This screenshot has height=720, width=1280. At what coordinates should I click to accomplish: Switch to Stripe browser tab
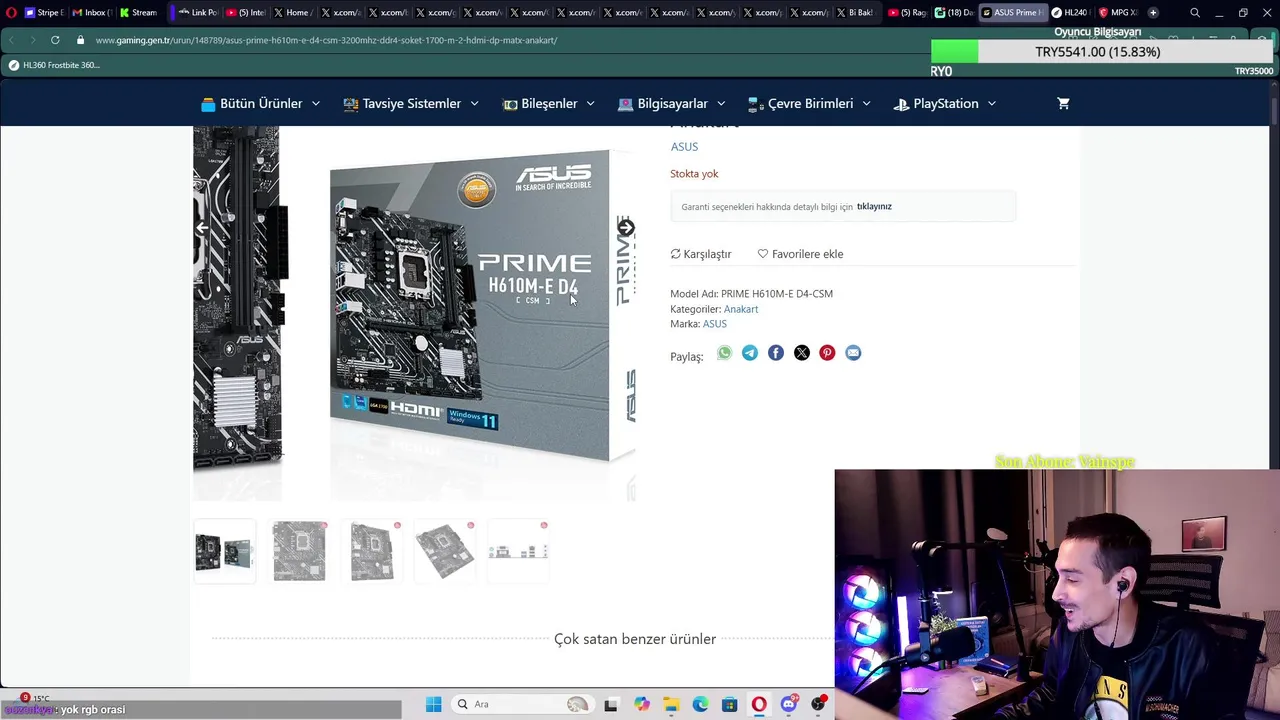tap(44, 13)
